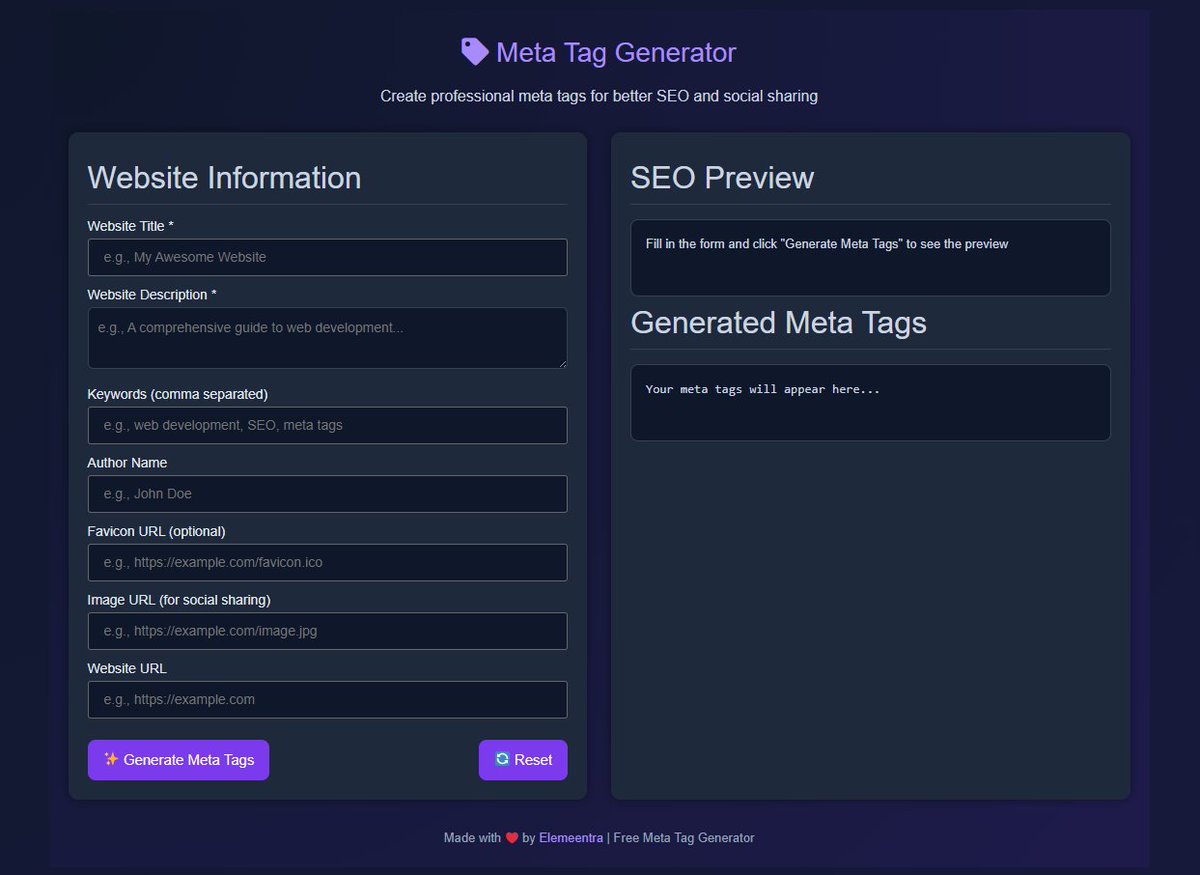Click the Generate Meta Tags button
1200x875 pixels.
(178, 760)
